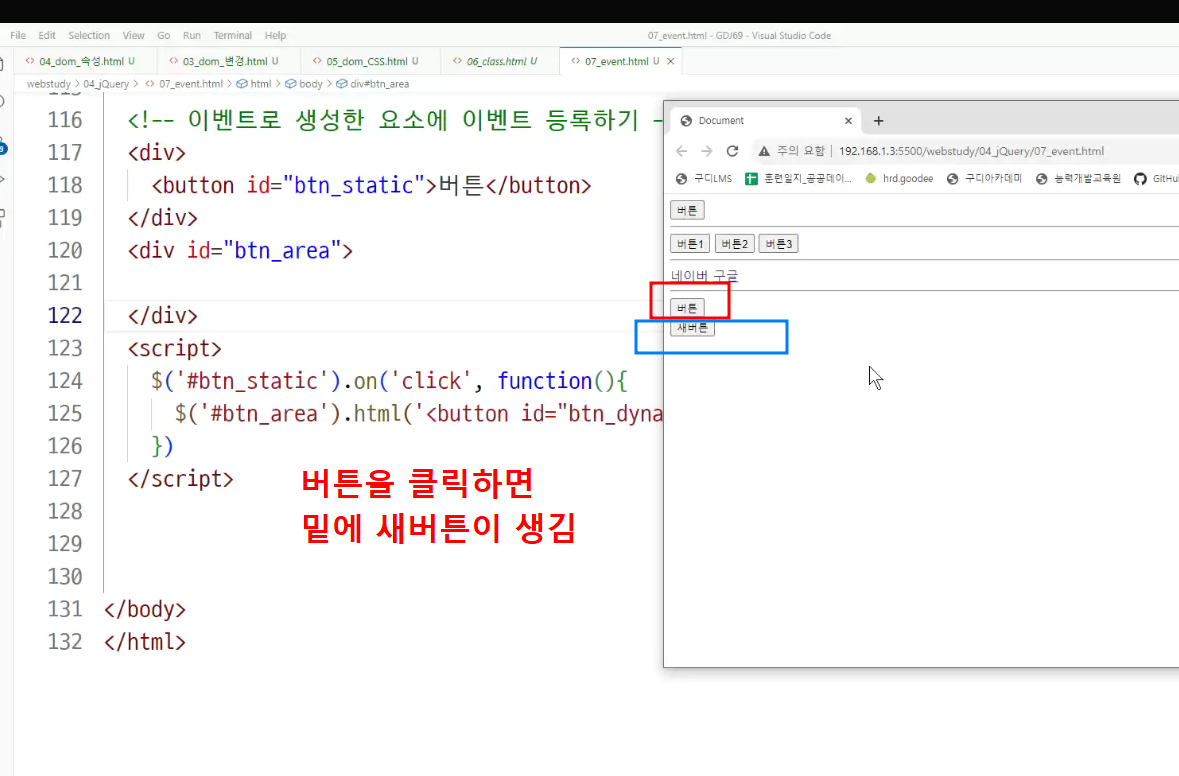Viewport: 1179px width, 776px height.
Task: Place cursor on the closing </body> tag
Action: coord(145,609)
